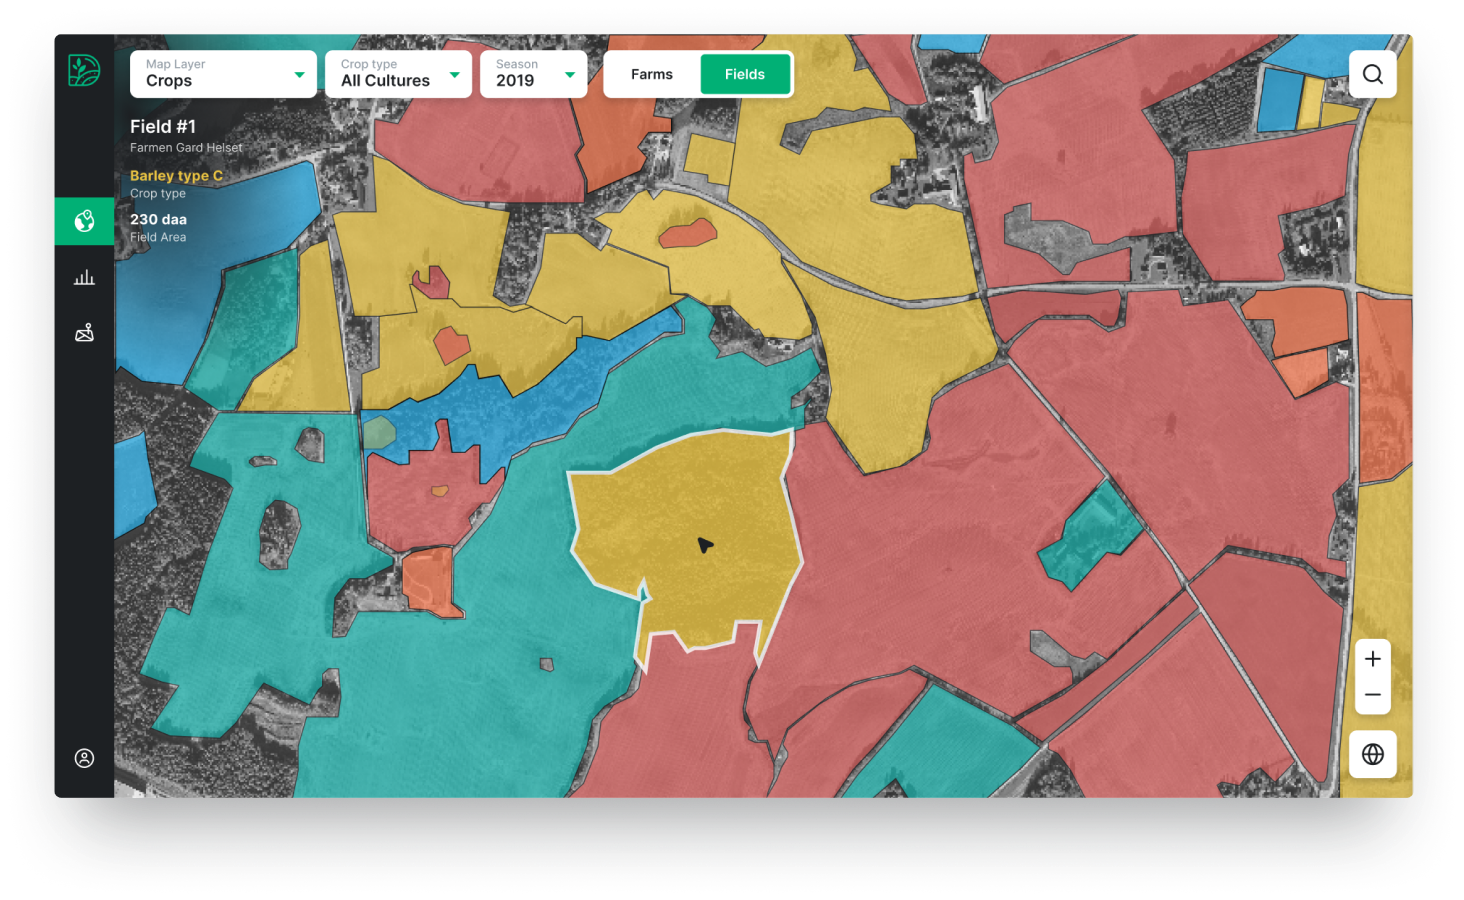Open the field map pin view

pyautogui.click(x=84, y=333)
